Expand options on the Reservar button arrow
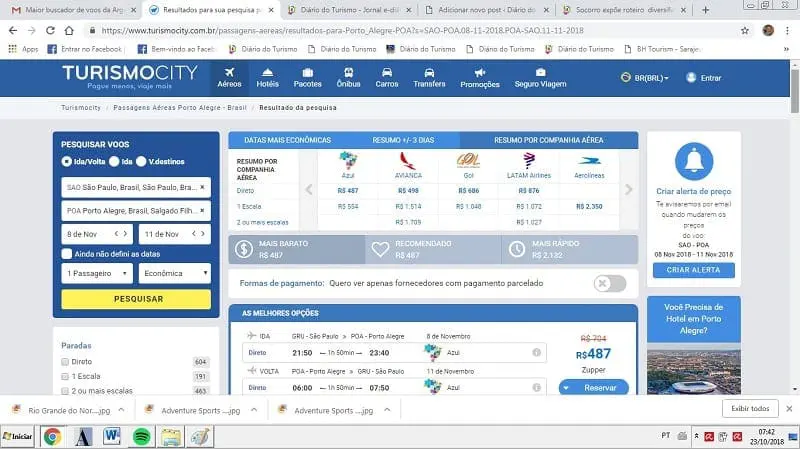Screen dimensions: 800x449 click(566, 388)
